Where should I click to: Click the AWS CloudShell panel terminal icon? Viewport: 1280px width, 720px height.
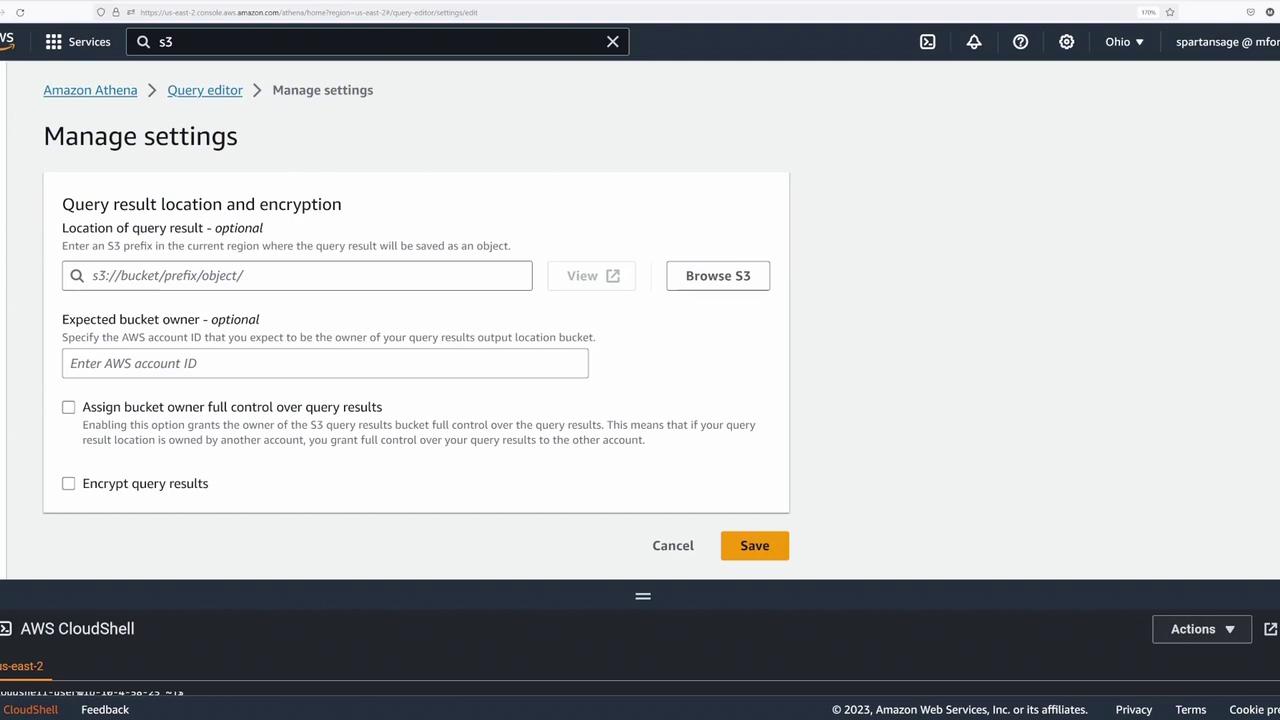tap(6, 629)
